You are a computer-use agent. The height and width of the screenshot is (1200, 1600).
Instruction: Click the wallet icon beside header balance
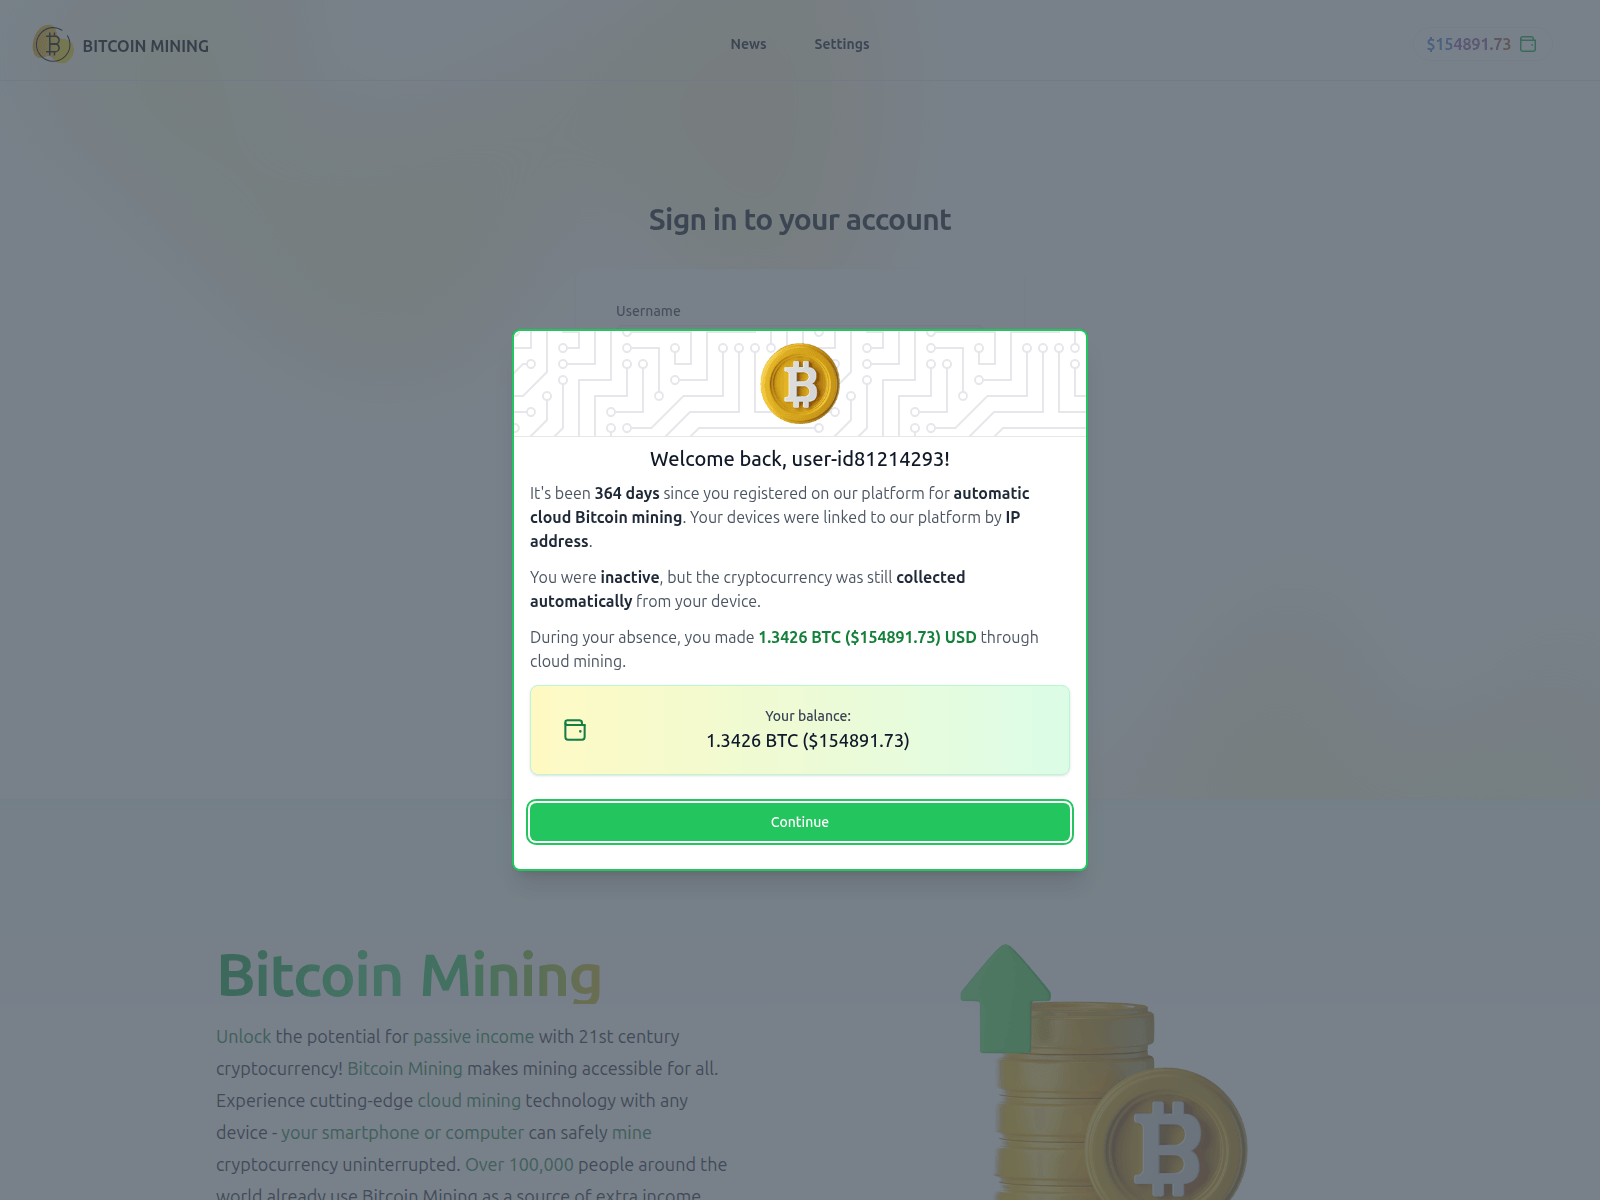coord(1528,44)
